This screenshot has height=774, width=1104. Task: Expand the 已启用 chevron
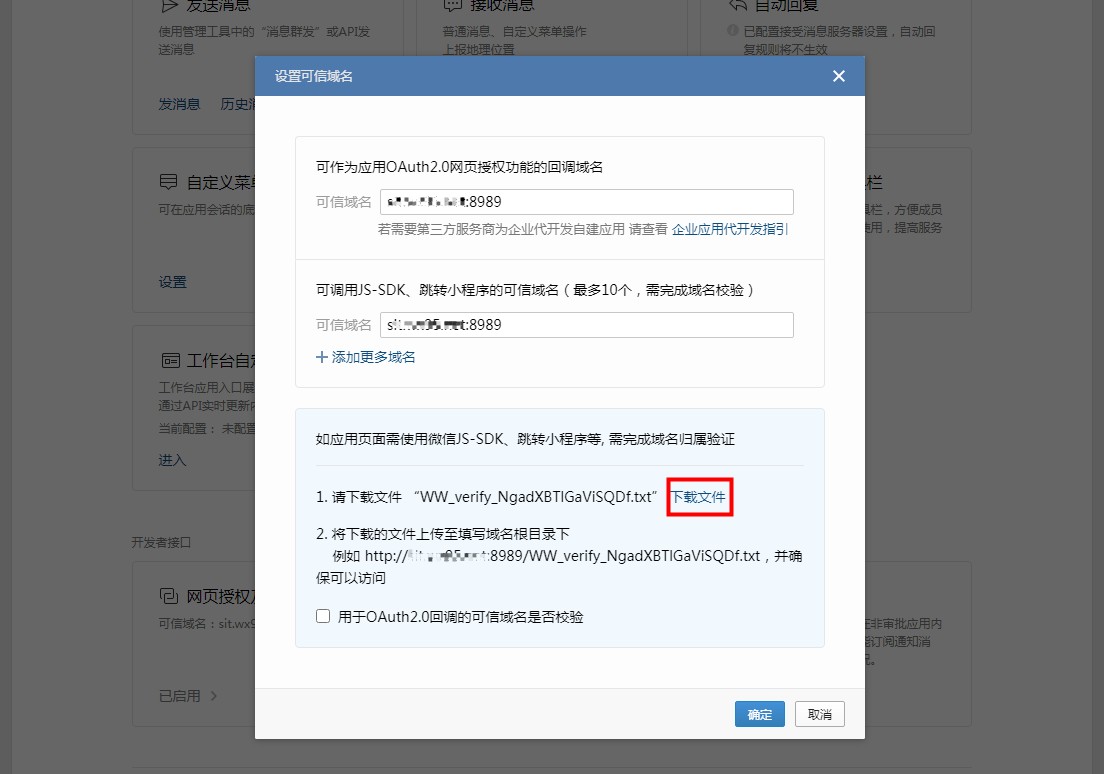(x=214, y=695)
